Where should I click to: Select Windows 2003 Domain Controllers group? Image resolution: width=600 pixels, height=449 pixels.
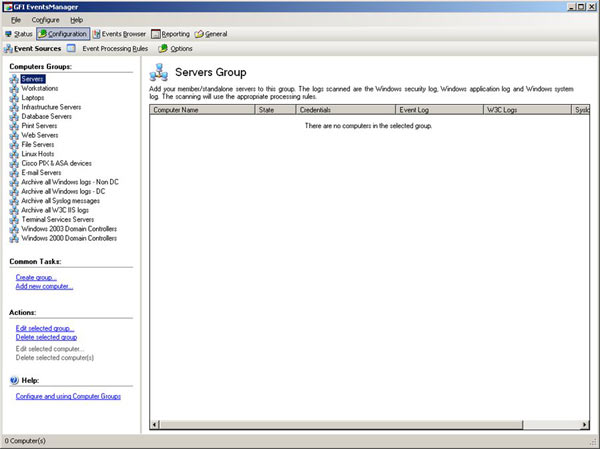[69, 229]
